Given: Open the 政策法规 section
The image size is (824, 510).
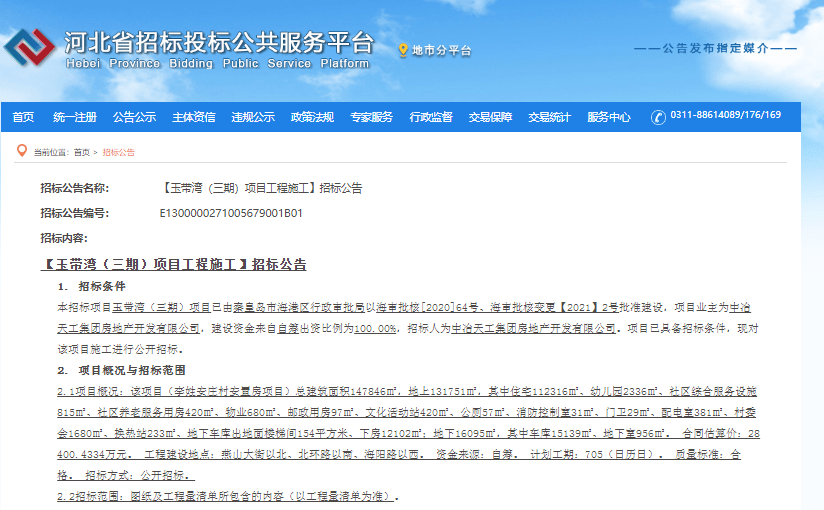Looking at the screenshot, I should point(312,117).
